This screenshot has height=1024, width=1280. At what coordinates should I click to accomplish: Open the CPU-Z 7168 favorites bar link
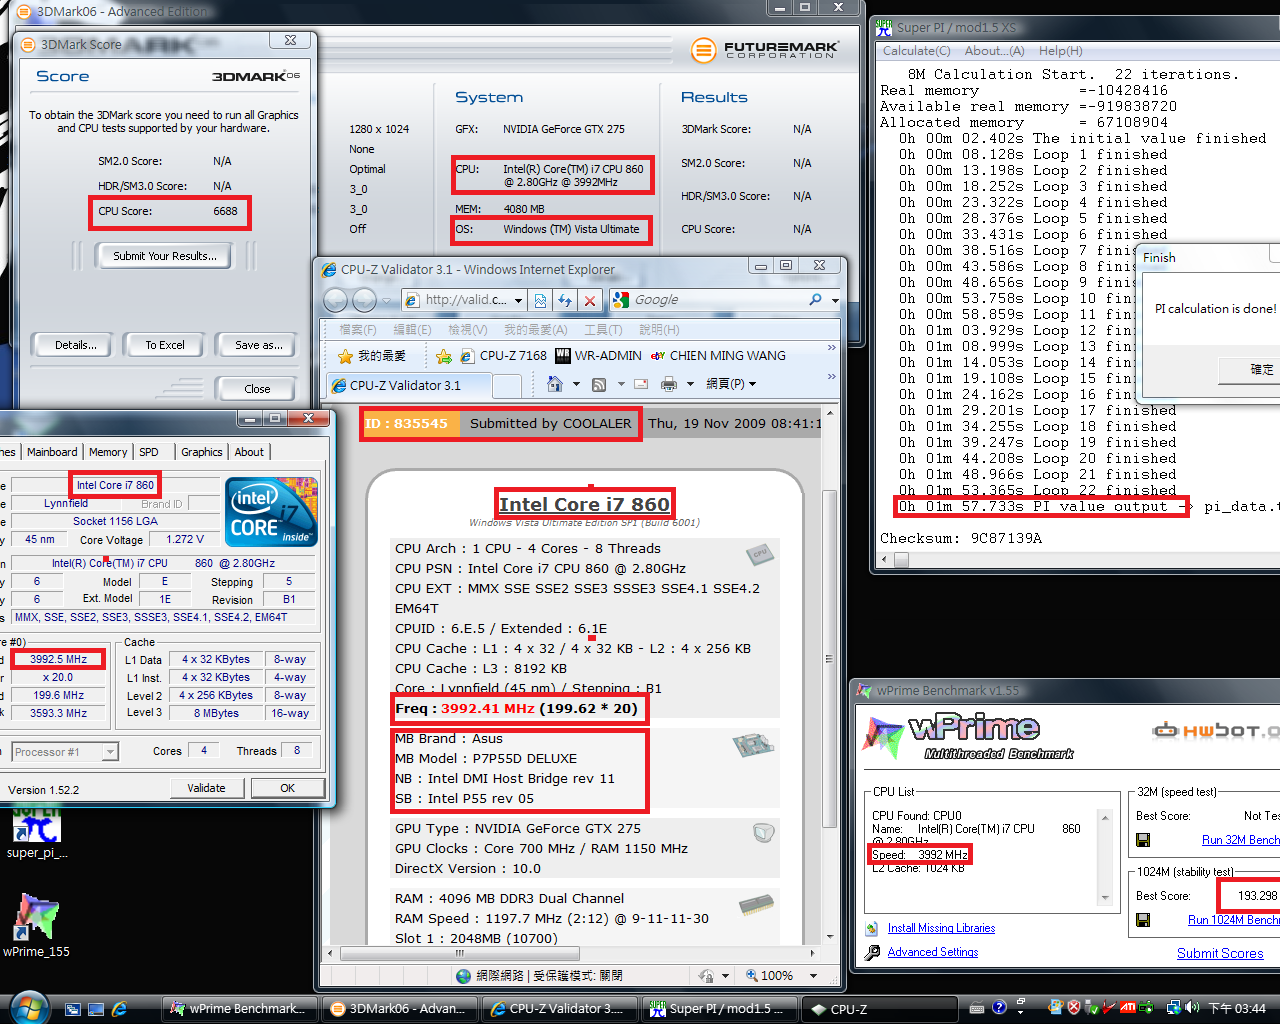(503, 356)
